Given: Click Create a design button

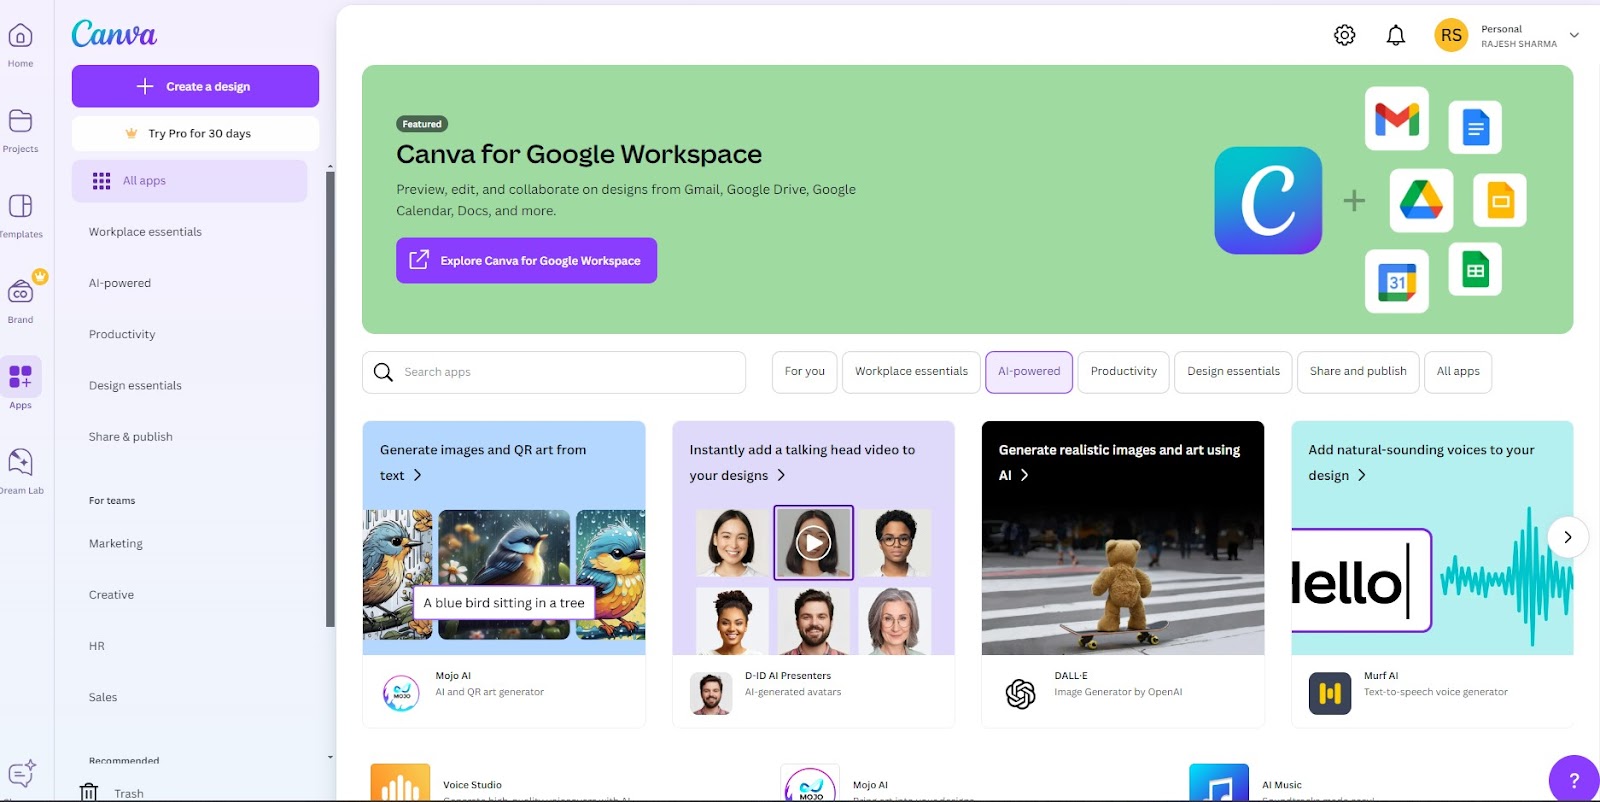Looking at the screenshot, I should 195,86.
